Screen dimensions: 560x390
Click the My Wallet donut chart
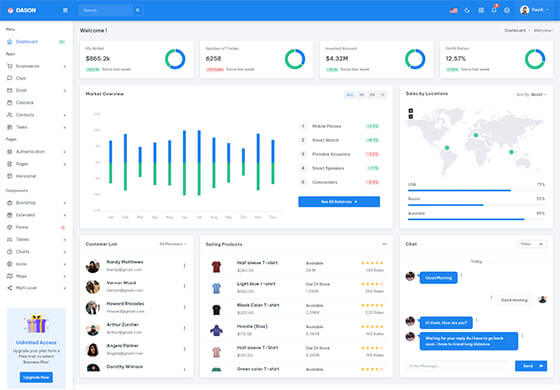175,59
